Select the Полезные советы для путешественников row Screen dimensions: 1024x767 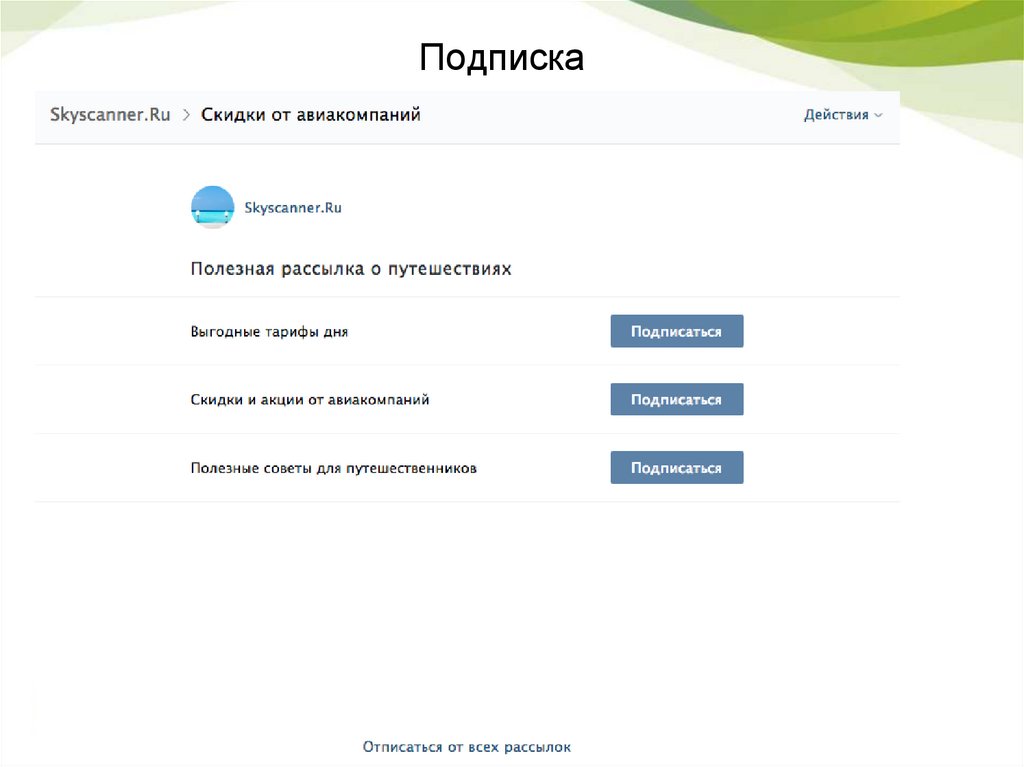[x=333, y=467]
